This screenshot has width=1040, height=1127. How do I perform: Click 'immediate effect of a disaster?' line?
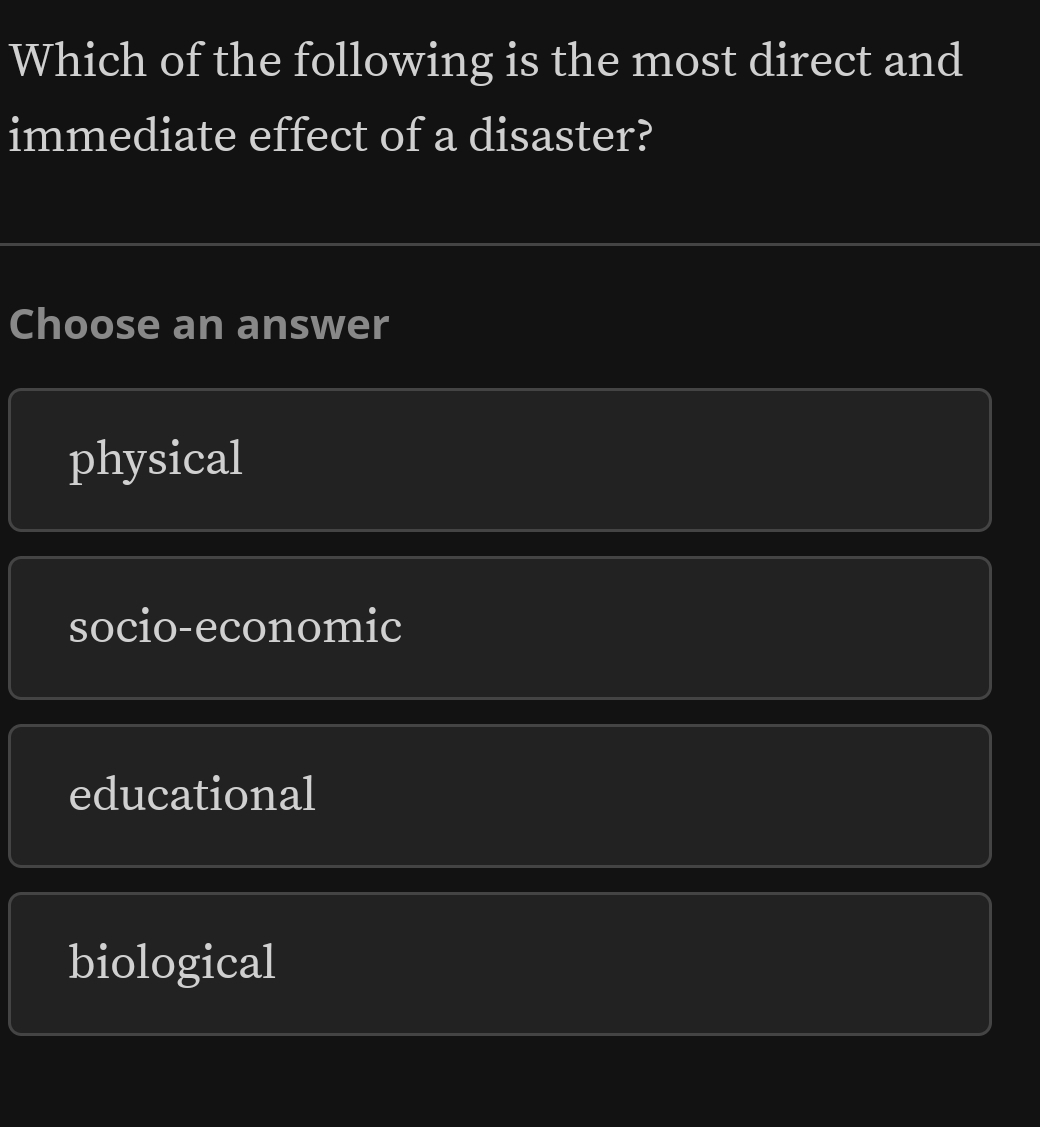click(331, 135)
